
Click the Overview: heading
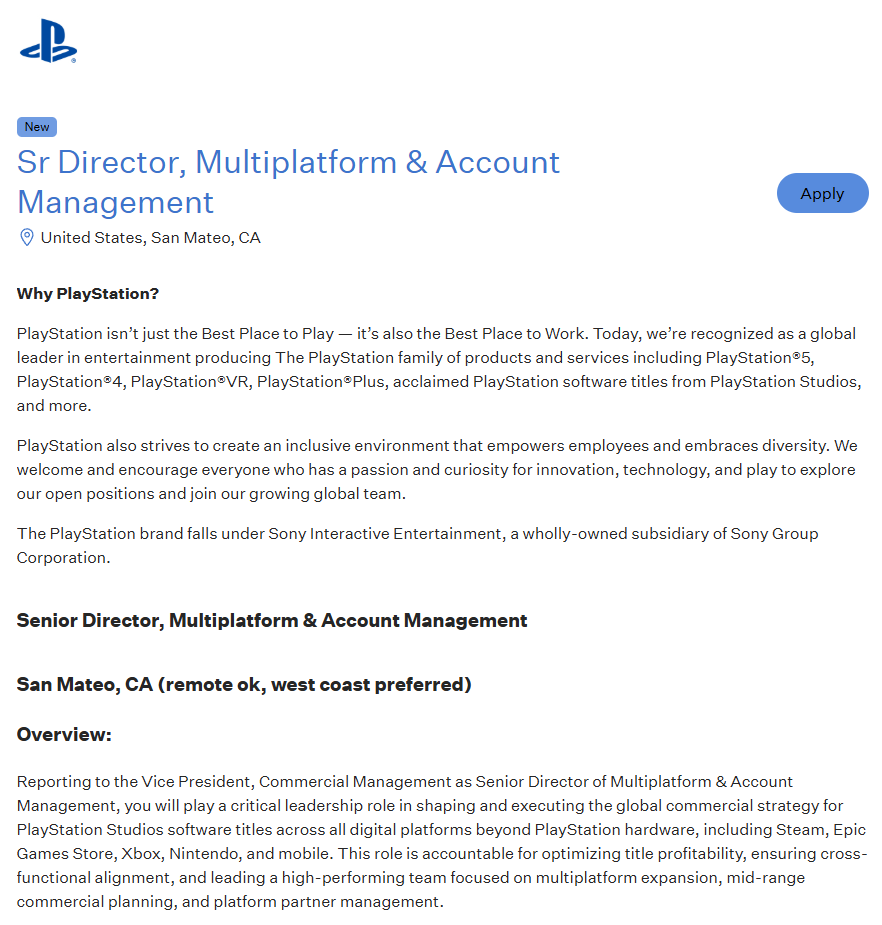(x=64, y=734)
